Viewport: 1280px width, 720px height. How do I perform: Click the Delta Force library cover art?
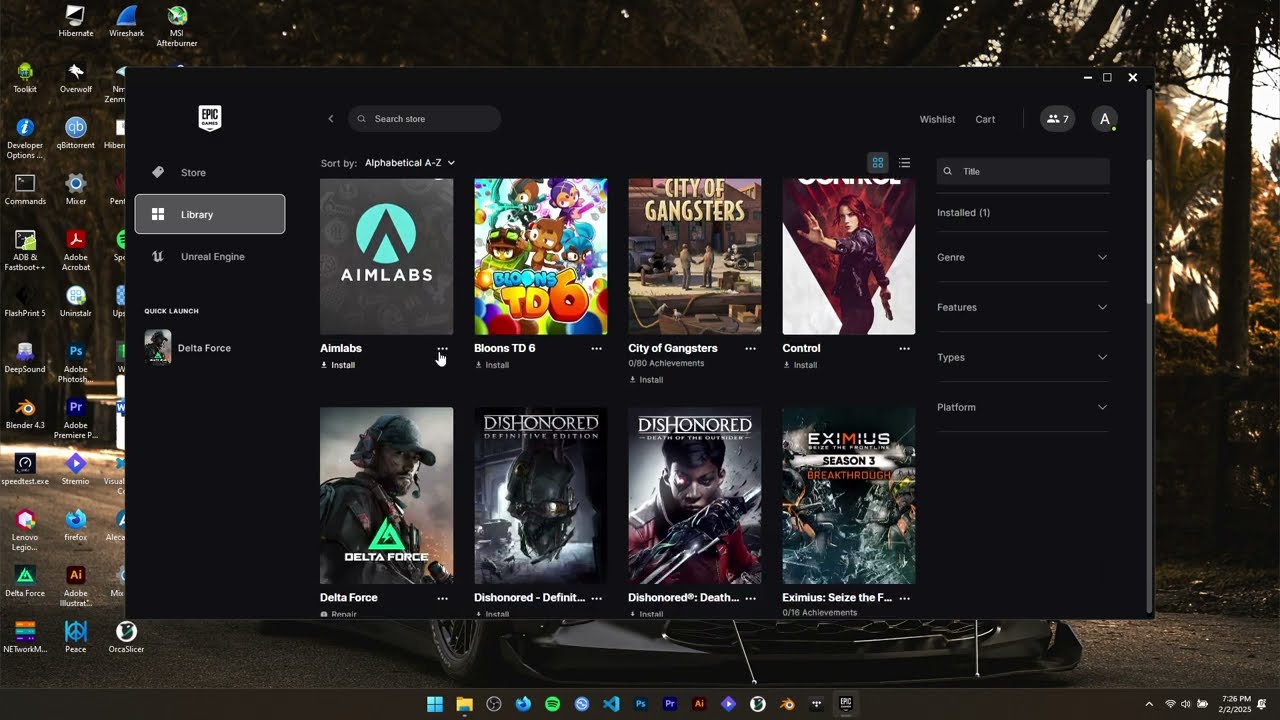click(386, 495)
